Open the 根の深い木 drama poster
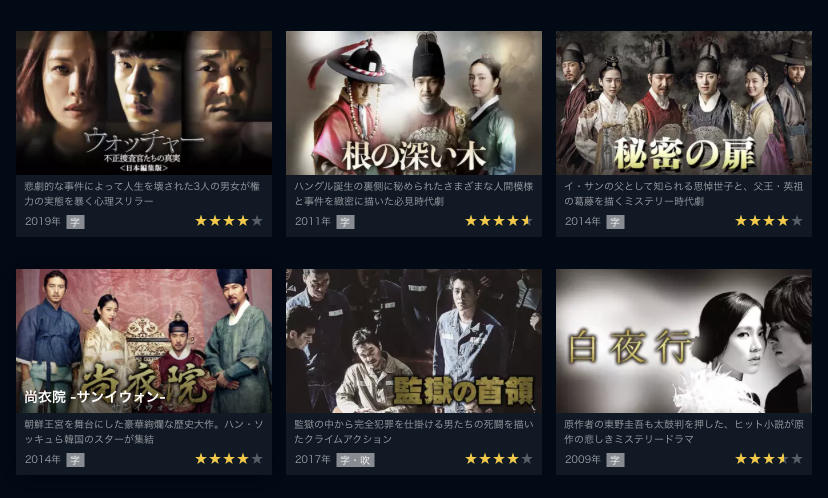Screen dimensions: 828x498 click(413, 103)
